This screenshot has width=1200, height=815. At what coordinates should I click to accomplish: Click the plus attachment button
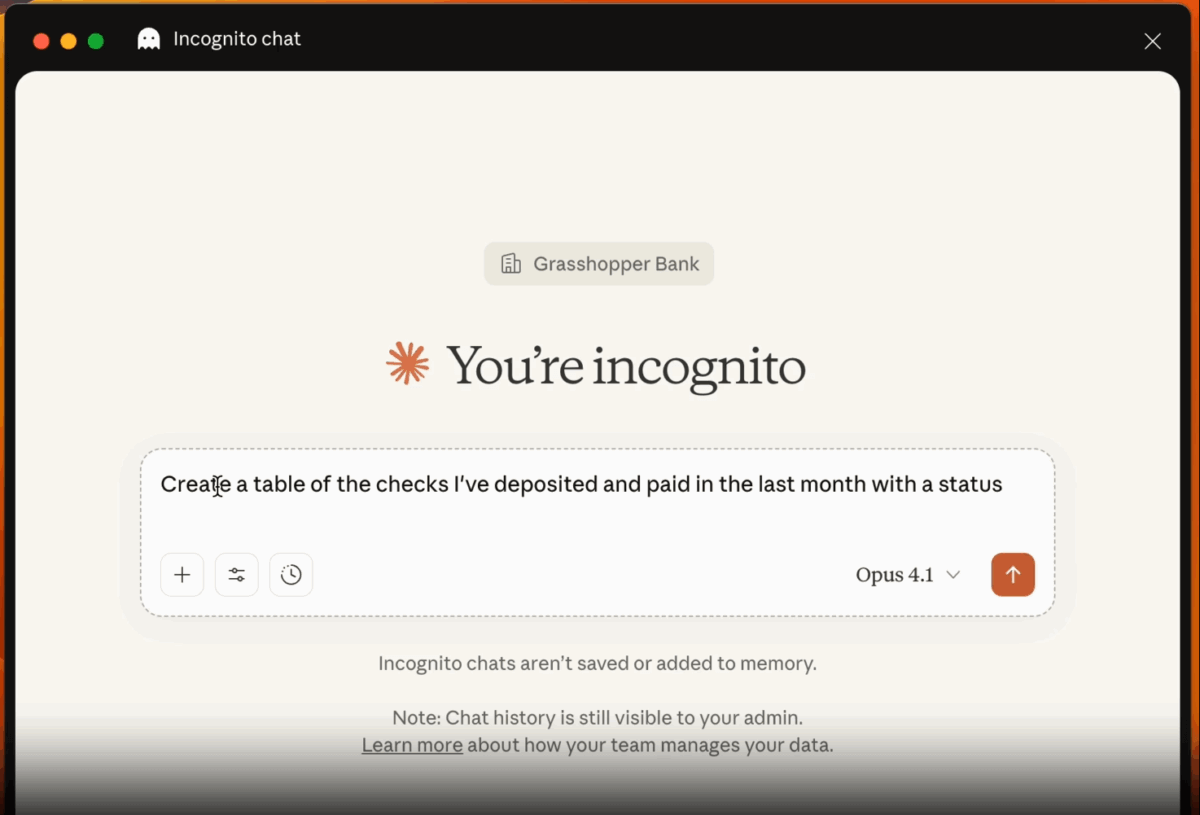tap(182, 575)
